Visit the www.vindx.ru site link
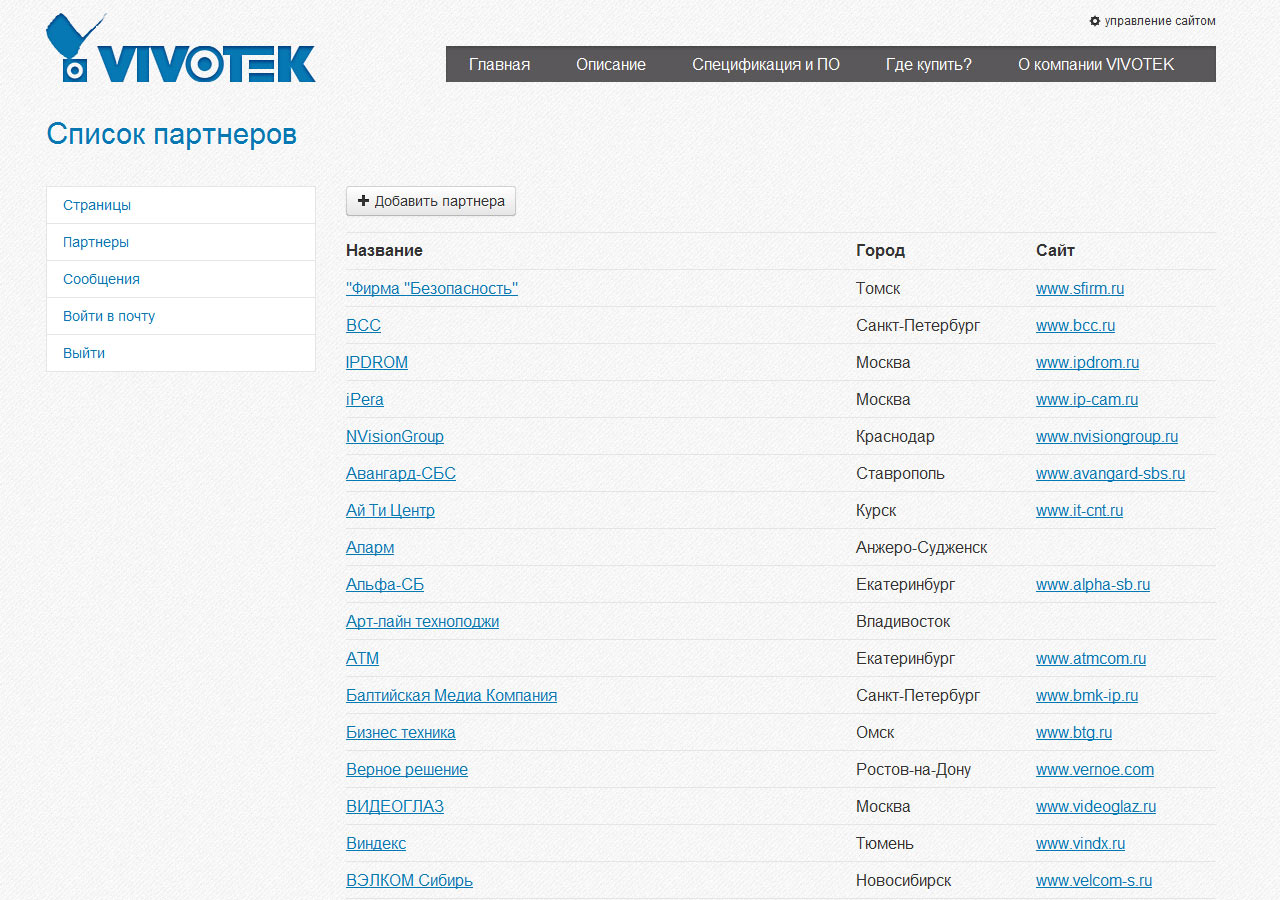1280x900 pixels. coord(1080,843)
